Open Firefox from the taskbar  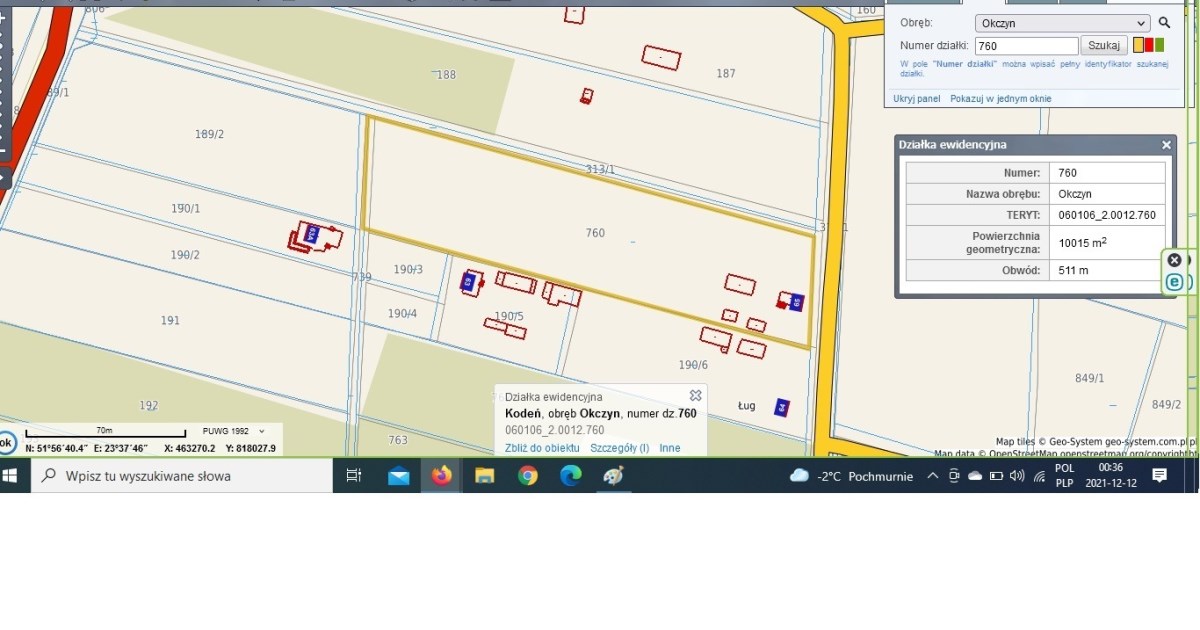tap(441, 476)
